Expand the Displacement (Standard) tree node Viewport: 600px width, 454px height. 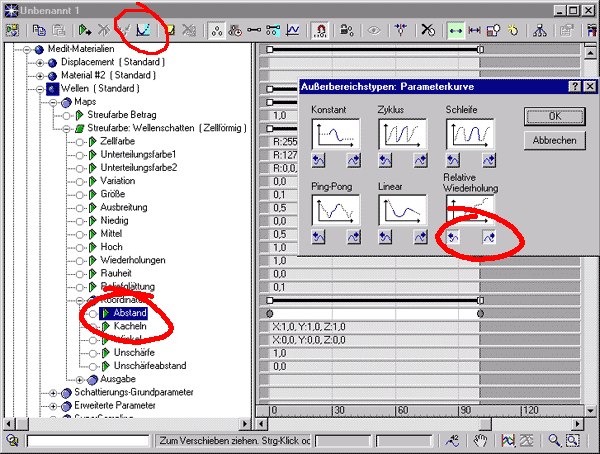(41, 62)
